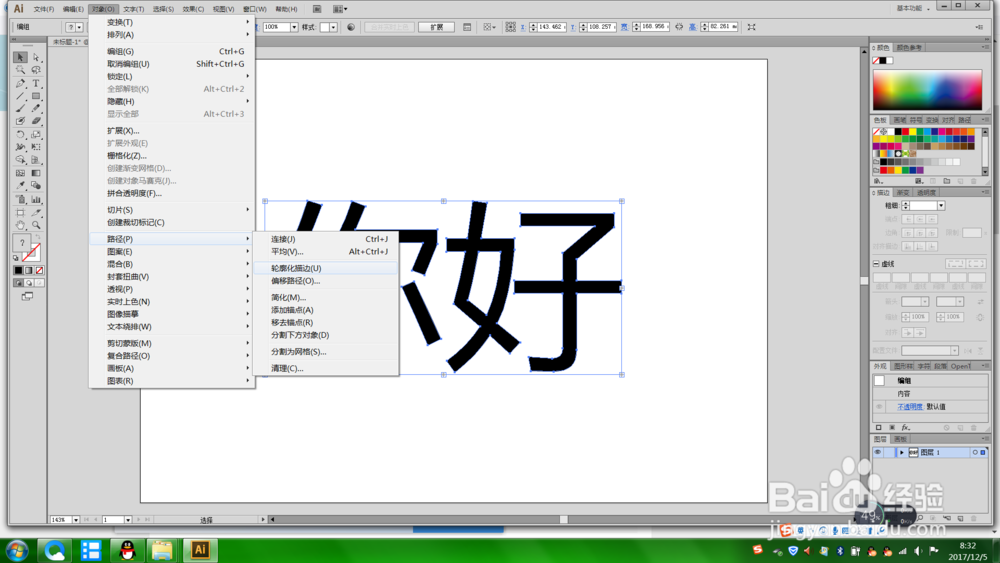1000x563 pixels.
Task: Select the Width tool
Action: (20, 147)
